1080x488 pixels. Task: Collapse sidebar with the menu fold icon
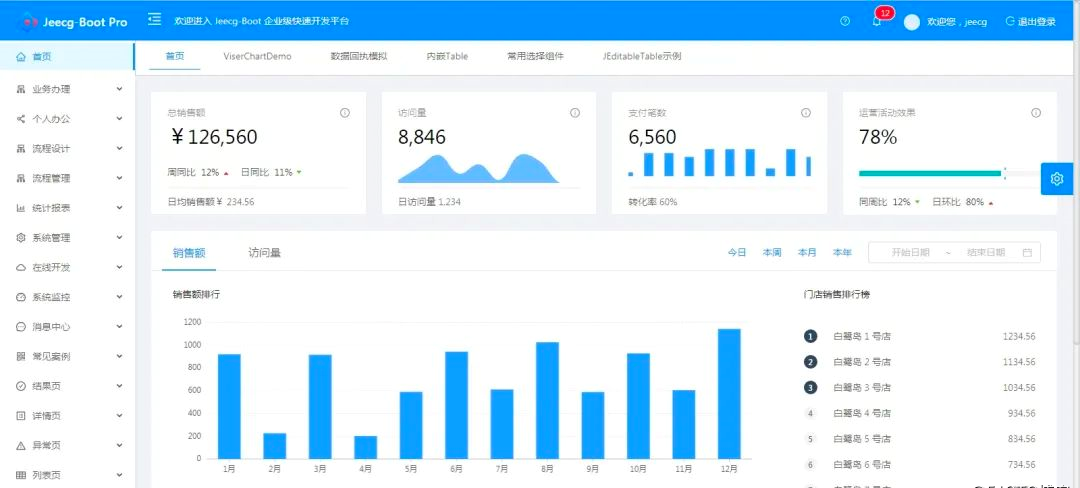tap(154, 19)
